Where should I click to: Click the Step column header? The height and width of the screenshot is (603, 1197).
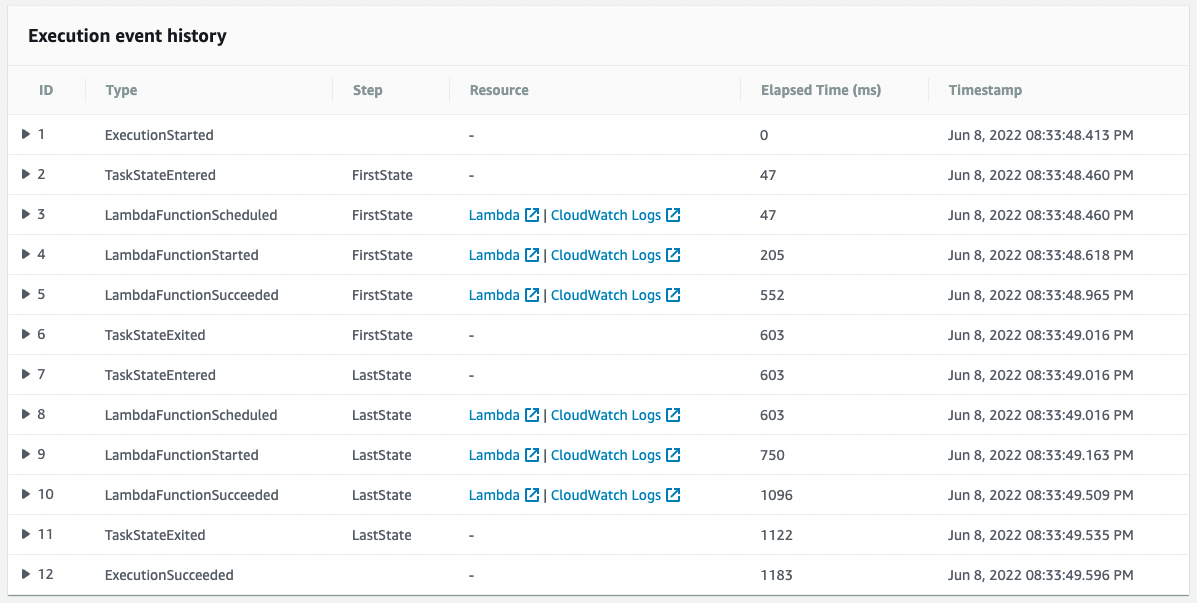367,90
